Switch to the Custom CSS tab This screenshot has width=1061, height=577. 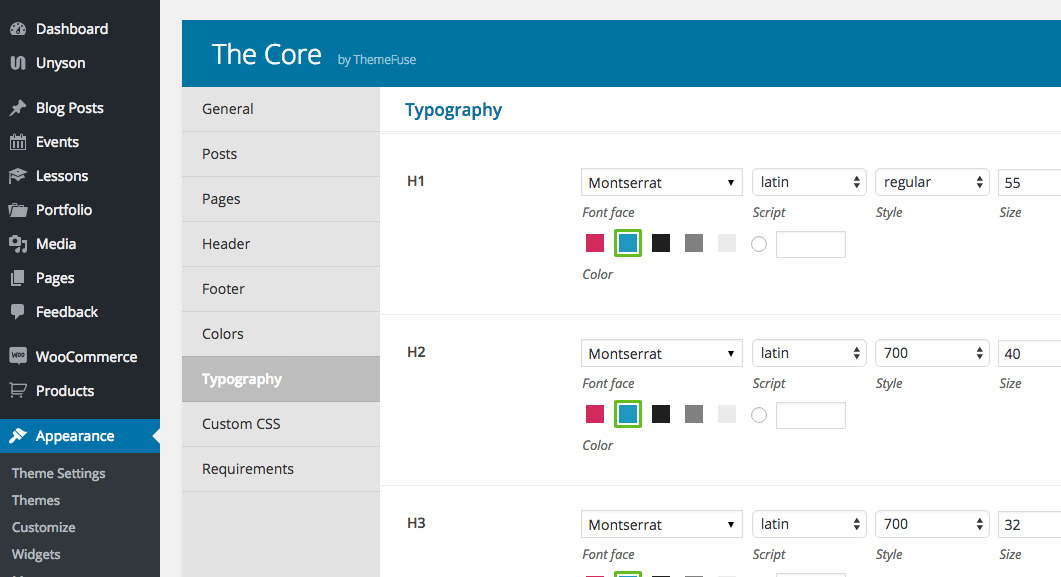(x=281, y=424)
